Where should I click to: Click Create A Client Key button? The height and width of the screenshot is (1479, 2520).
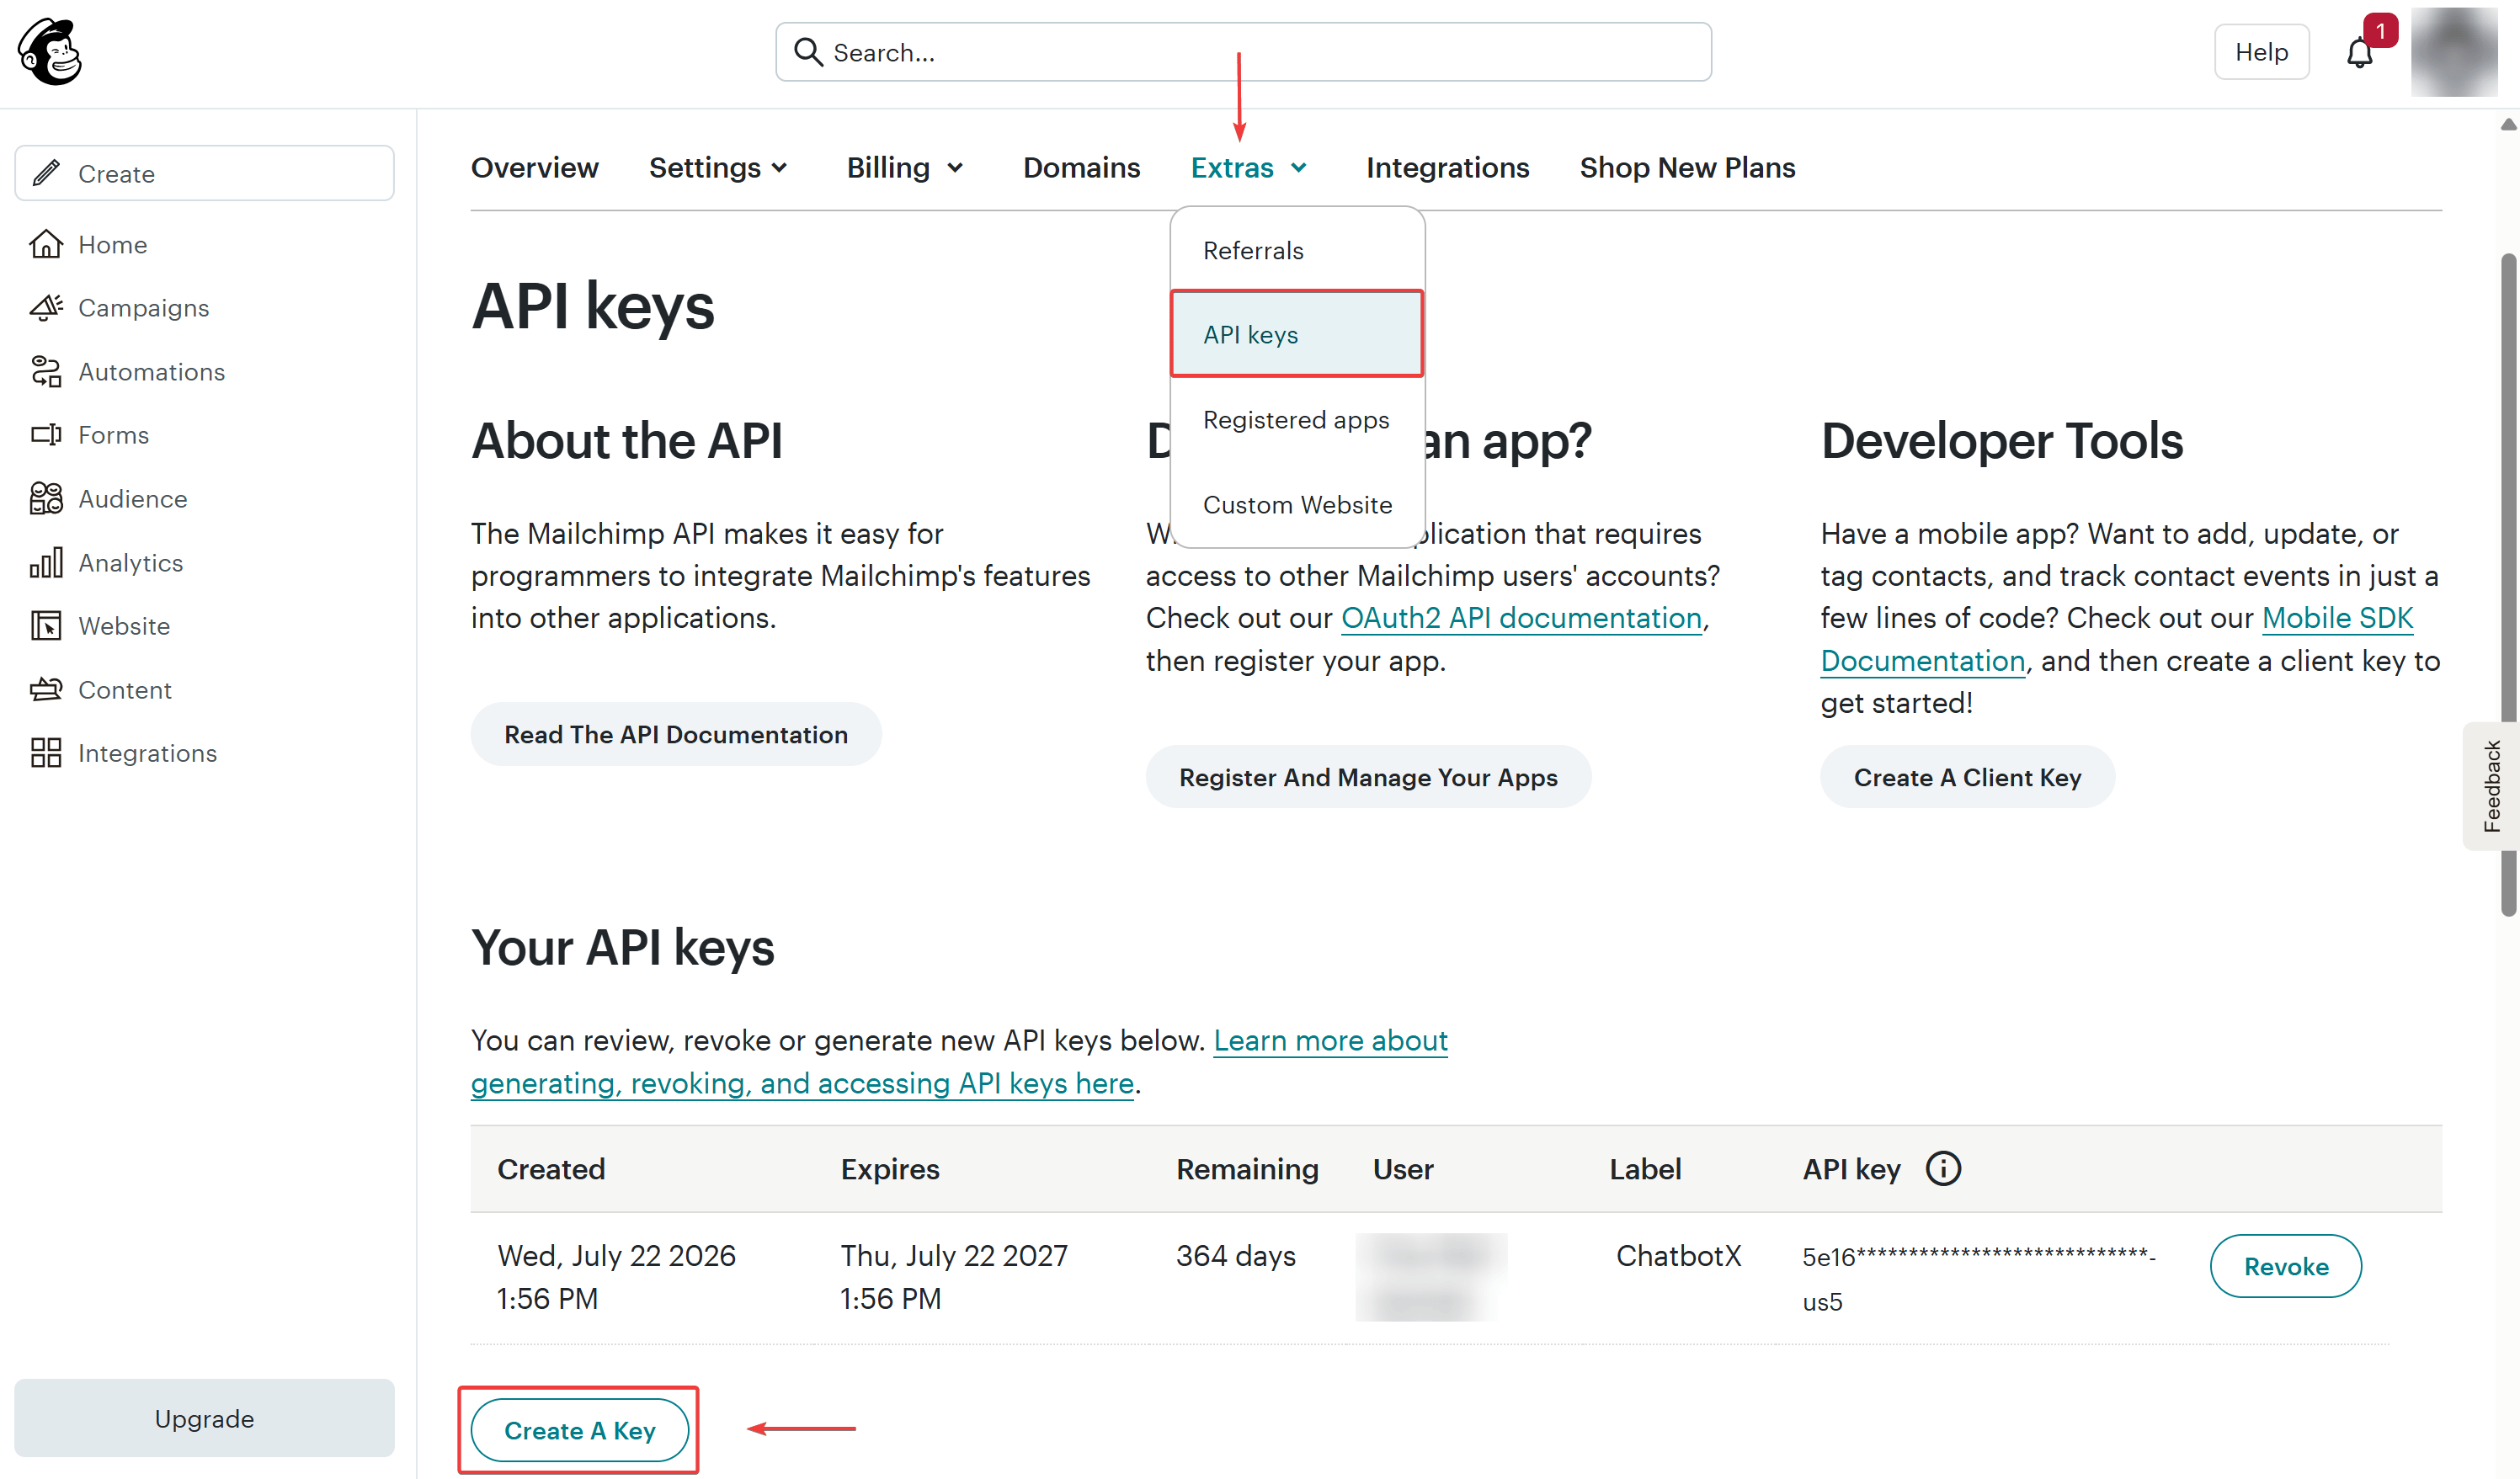pyautogui.click(x=1968, y=777)
